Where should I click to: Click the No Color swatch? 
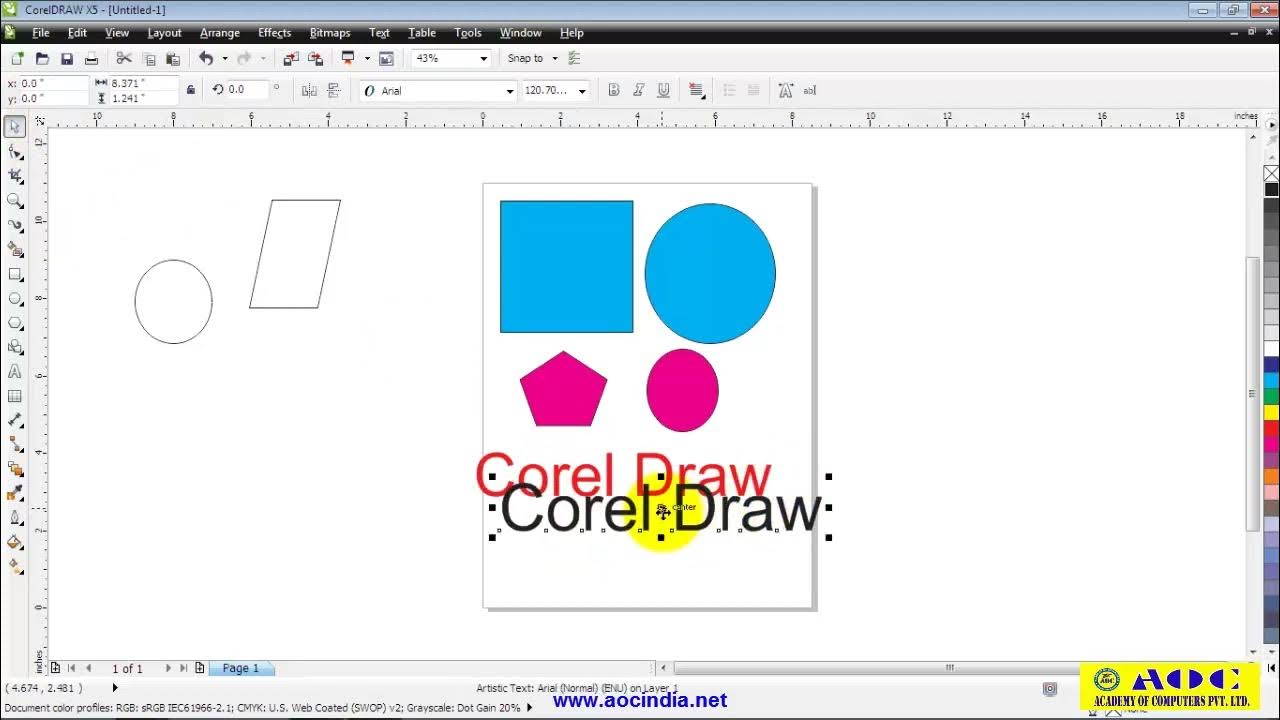[1271, 174]
